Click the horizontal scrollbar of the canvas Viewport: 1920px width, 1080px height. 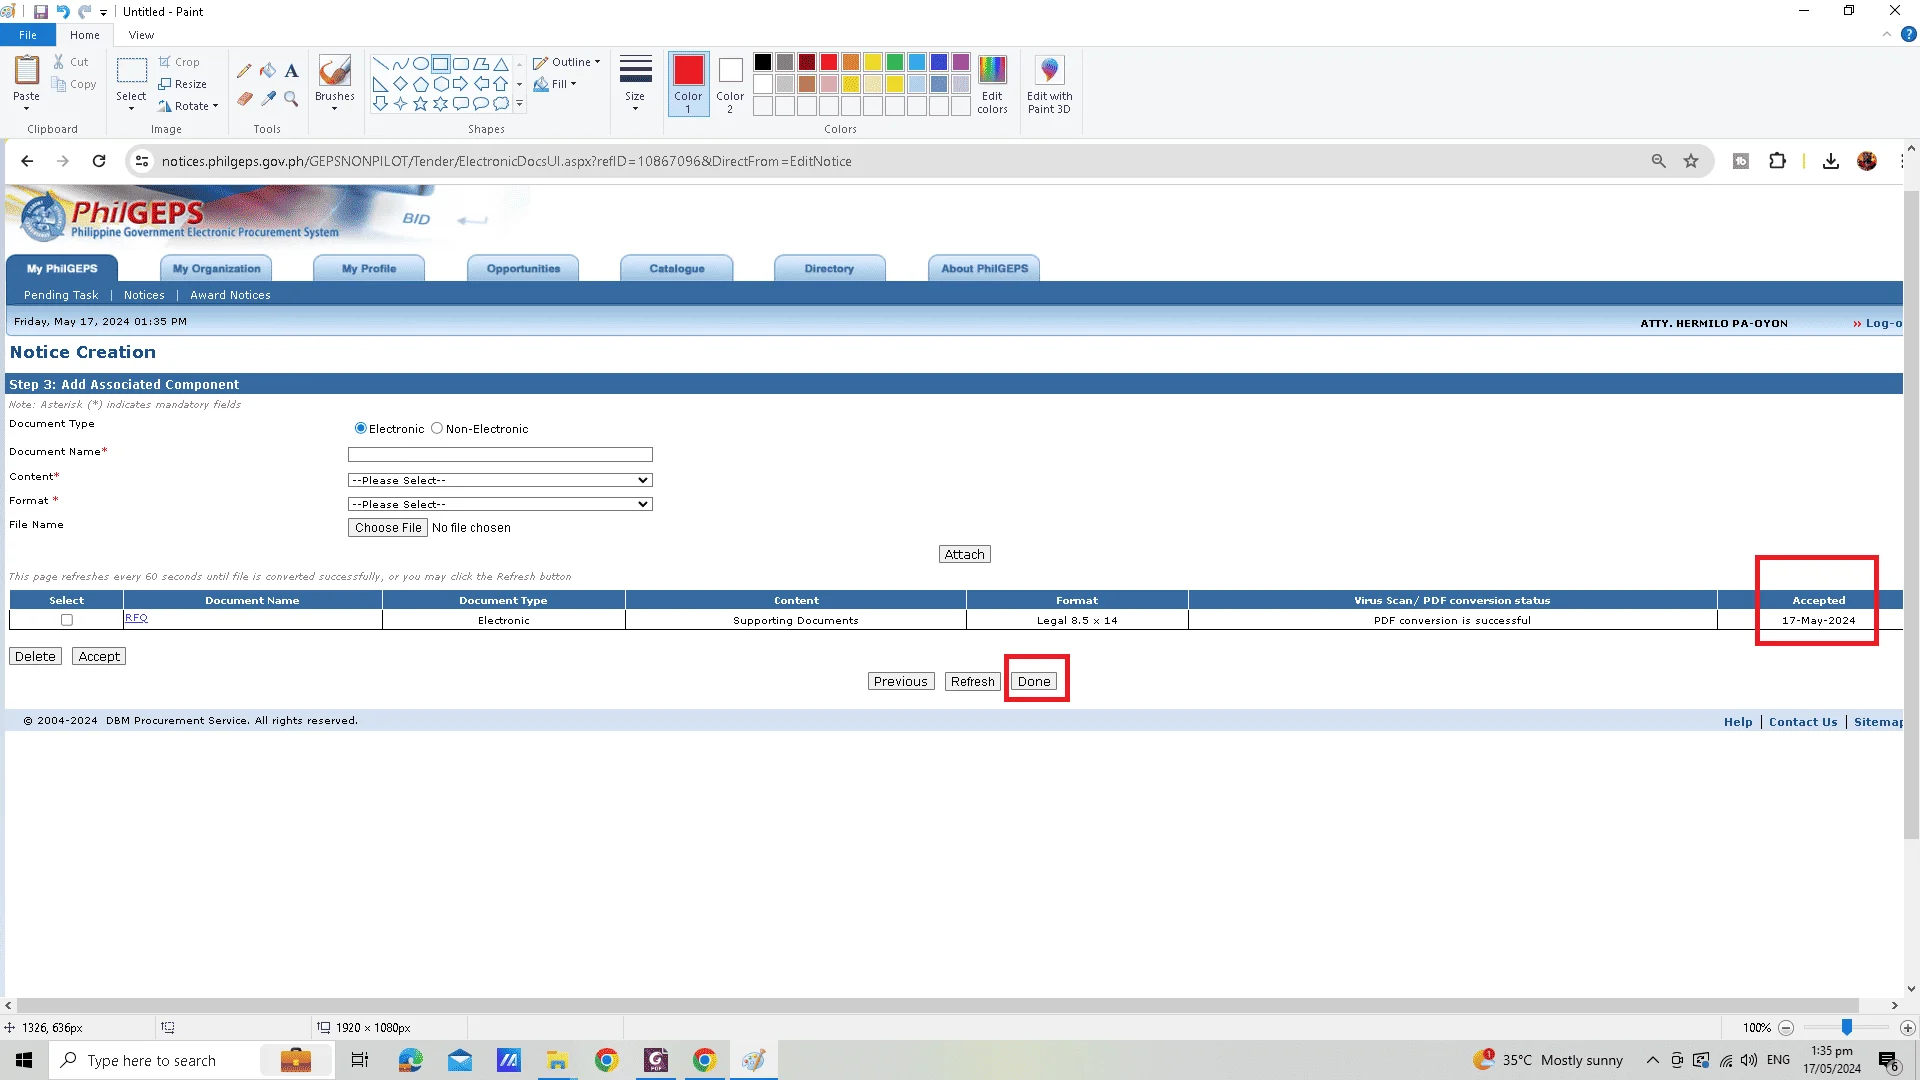938,1005
